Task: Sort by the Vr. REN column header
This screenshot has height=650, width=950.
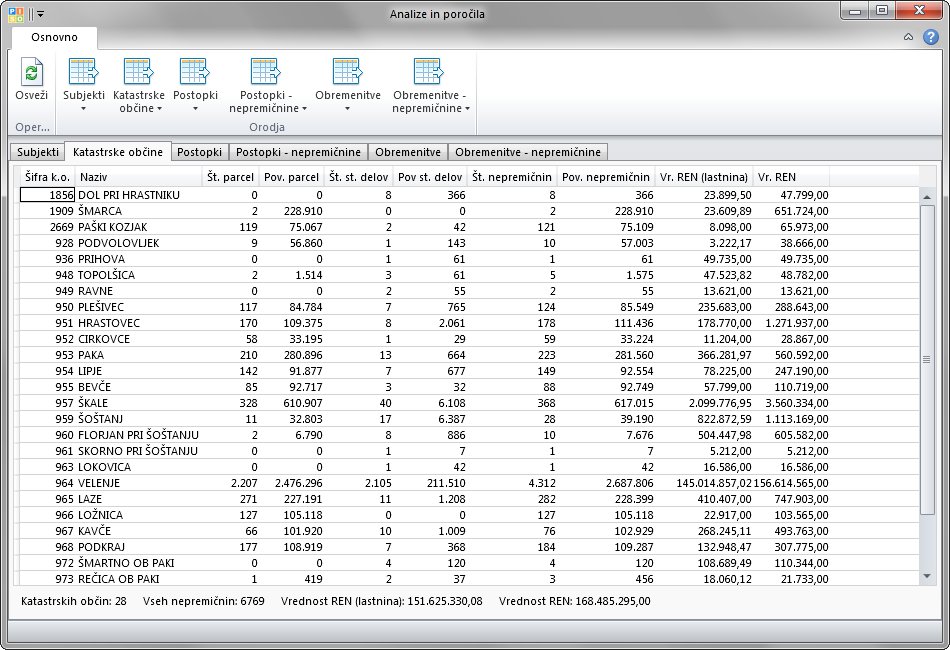Action: click(x=791, y=177)
